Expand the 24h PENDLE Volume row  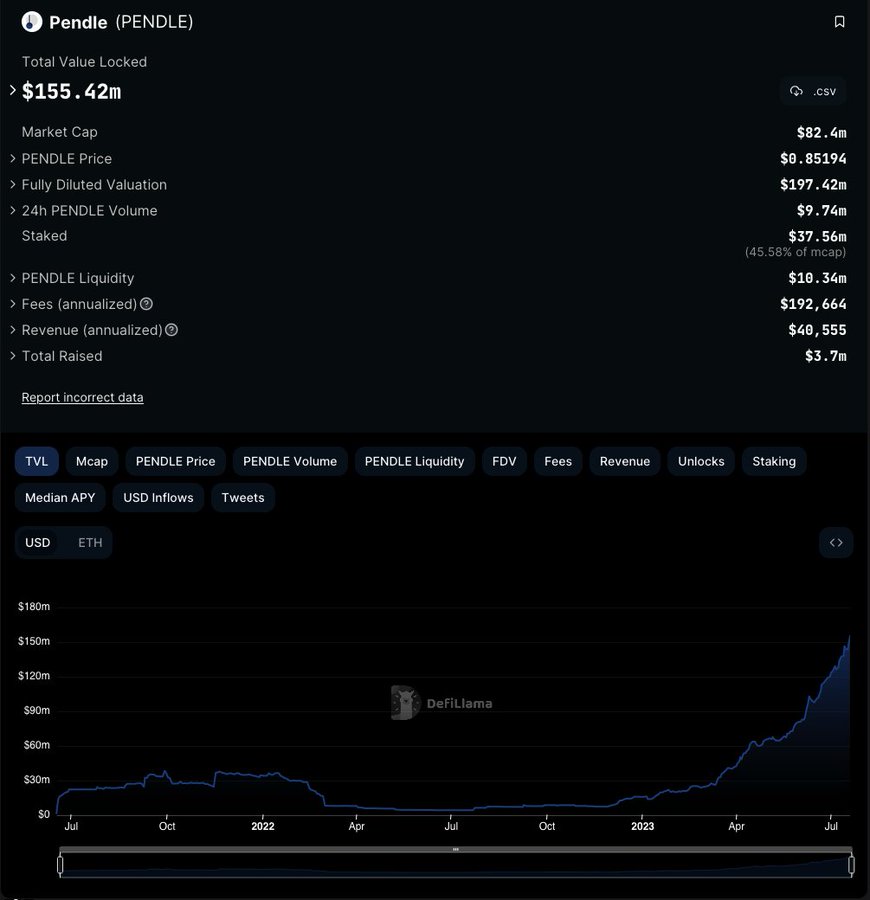point(13,211)
